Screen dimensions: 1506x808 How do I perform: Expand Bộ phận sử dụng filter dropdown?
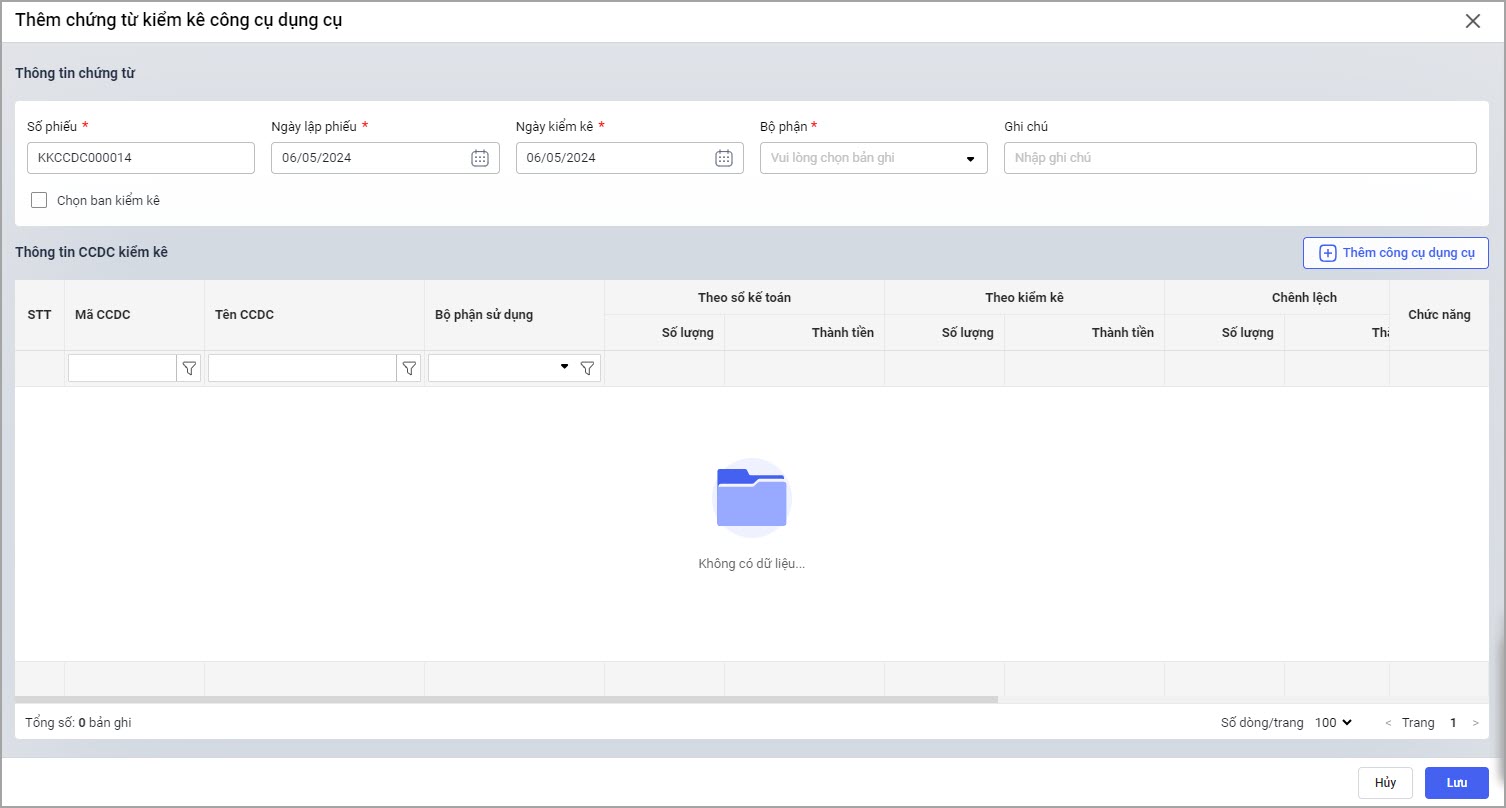tap(564, 368)
